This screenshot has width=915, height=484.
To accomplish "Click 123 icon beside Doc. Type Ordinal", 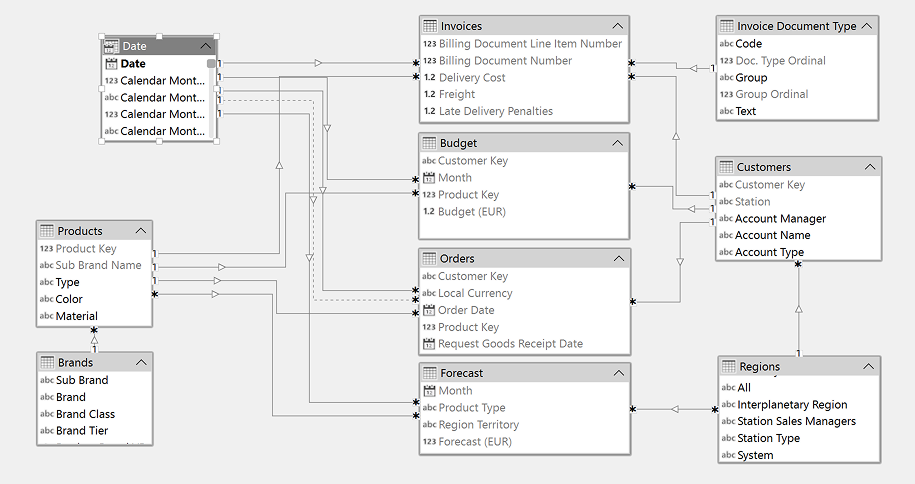I will coord(726,60).
